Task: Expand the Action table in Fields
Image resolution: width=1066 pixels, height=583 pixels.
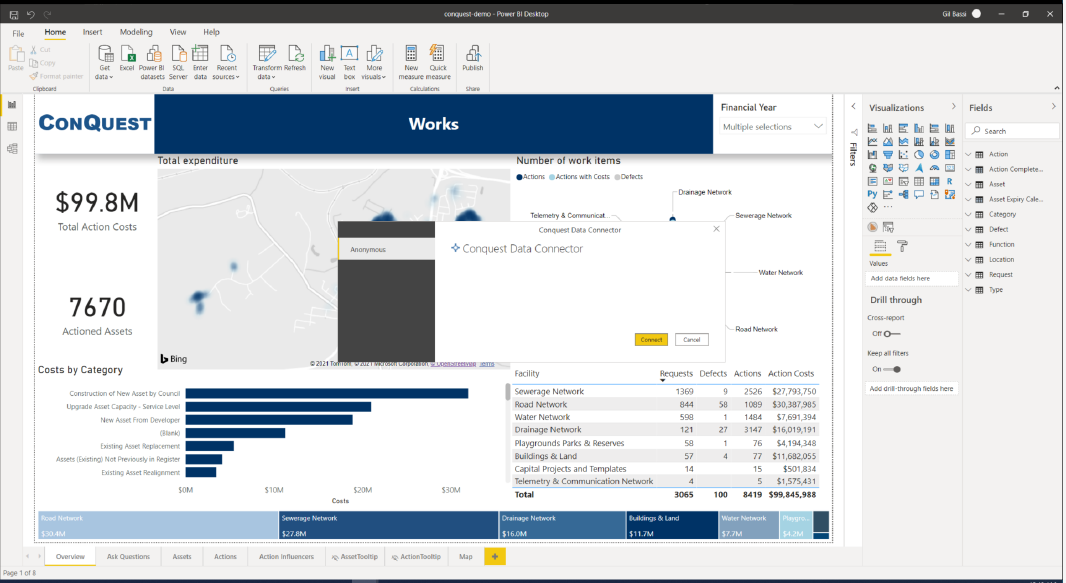Action: point(969,154)
